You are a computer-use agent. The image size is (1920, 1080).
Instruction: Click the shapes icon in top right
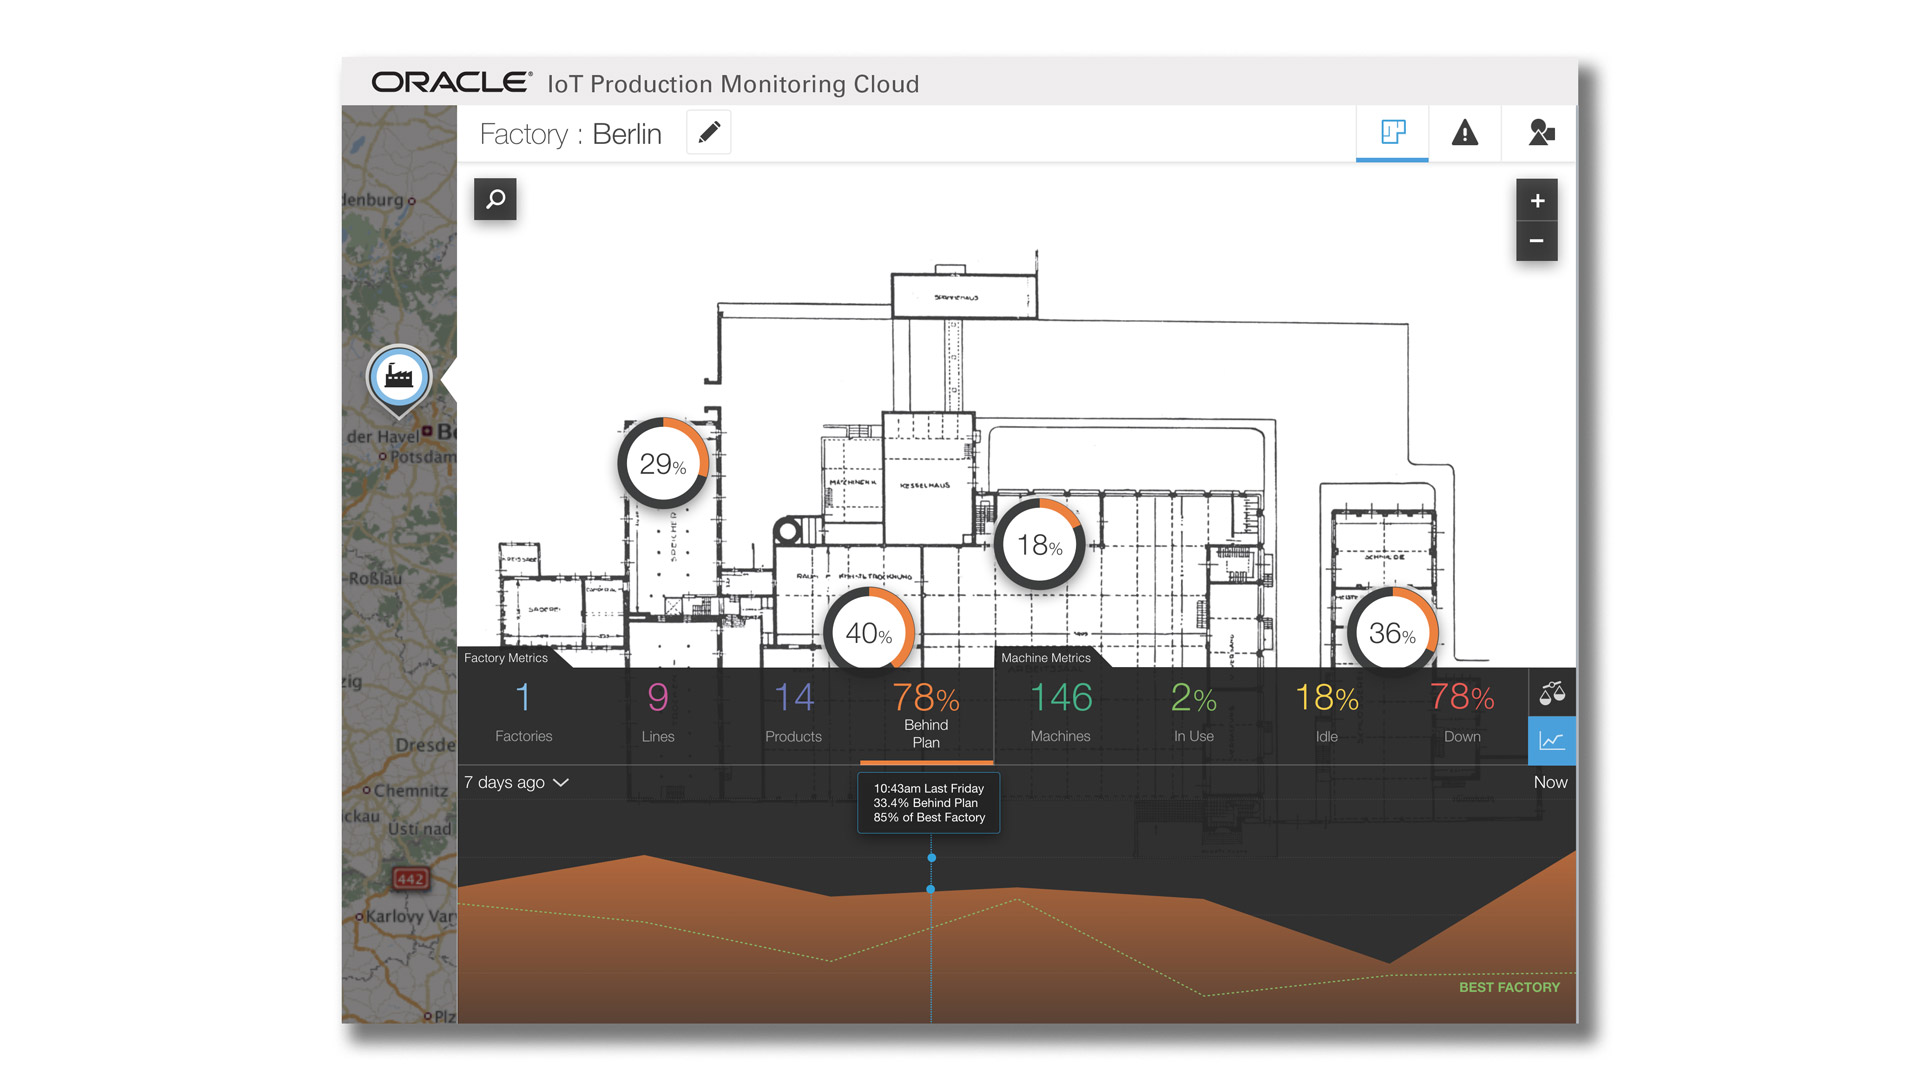click(x=1540, y=132)
